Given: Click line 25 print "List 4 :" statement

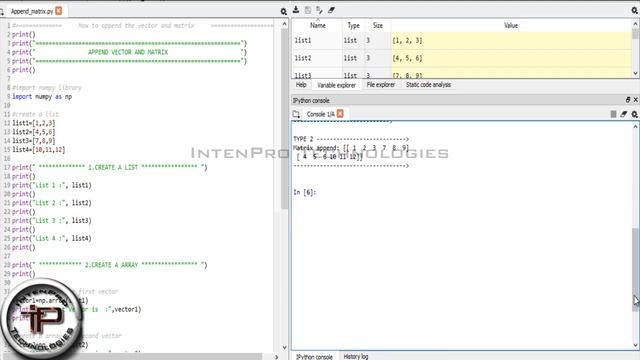Looking at the screenshot, I should point(51,238).
